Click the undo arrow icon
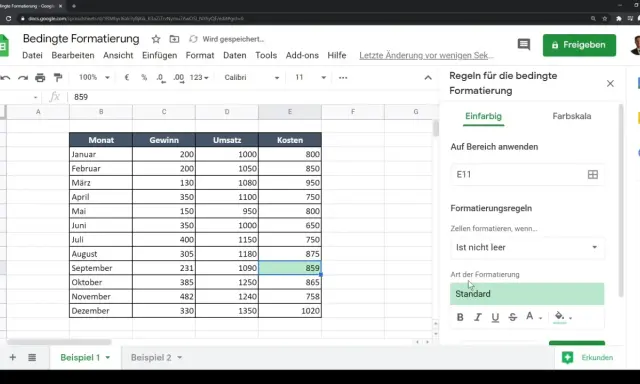 pos(5,78)
